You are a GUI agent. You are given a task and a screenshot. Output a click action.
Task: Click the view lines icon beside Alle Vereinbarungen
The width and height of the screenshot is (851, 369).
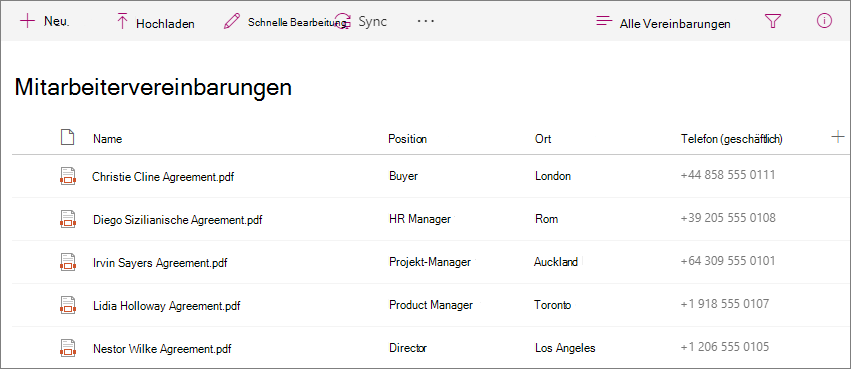604,21
